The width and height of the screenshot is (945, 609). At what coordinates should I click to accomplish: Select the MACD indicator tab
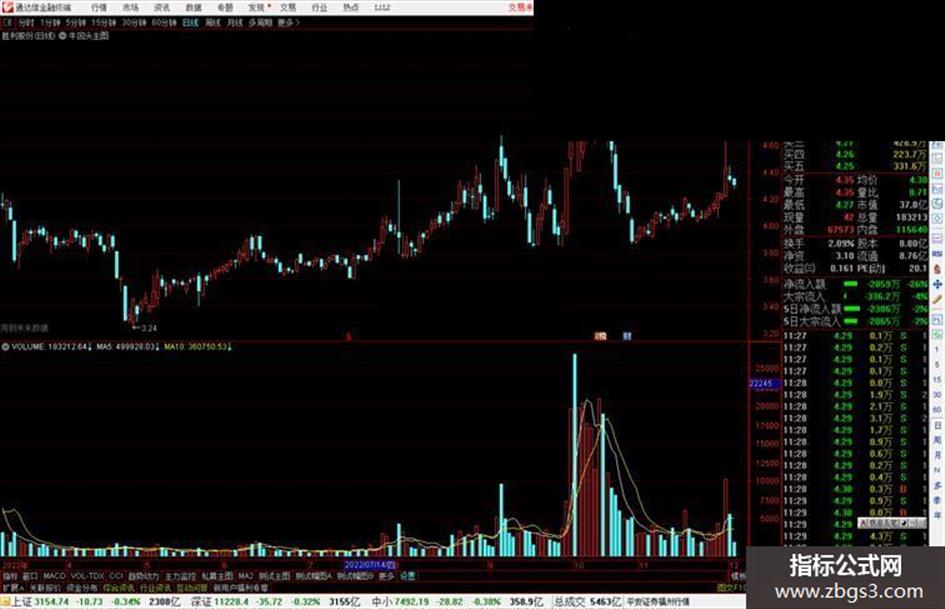54,576
